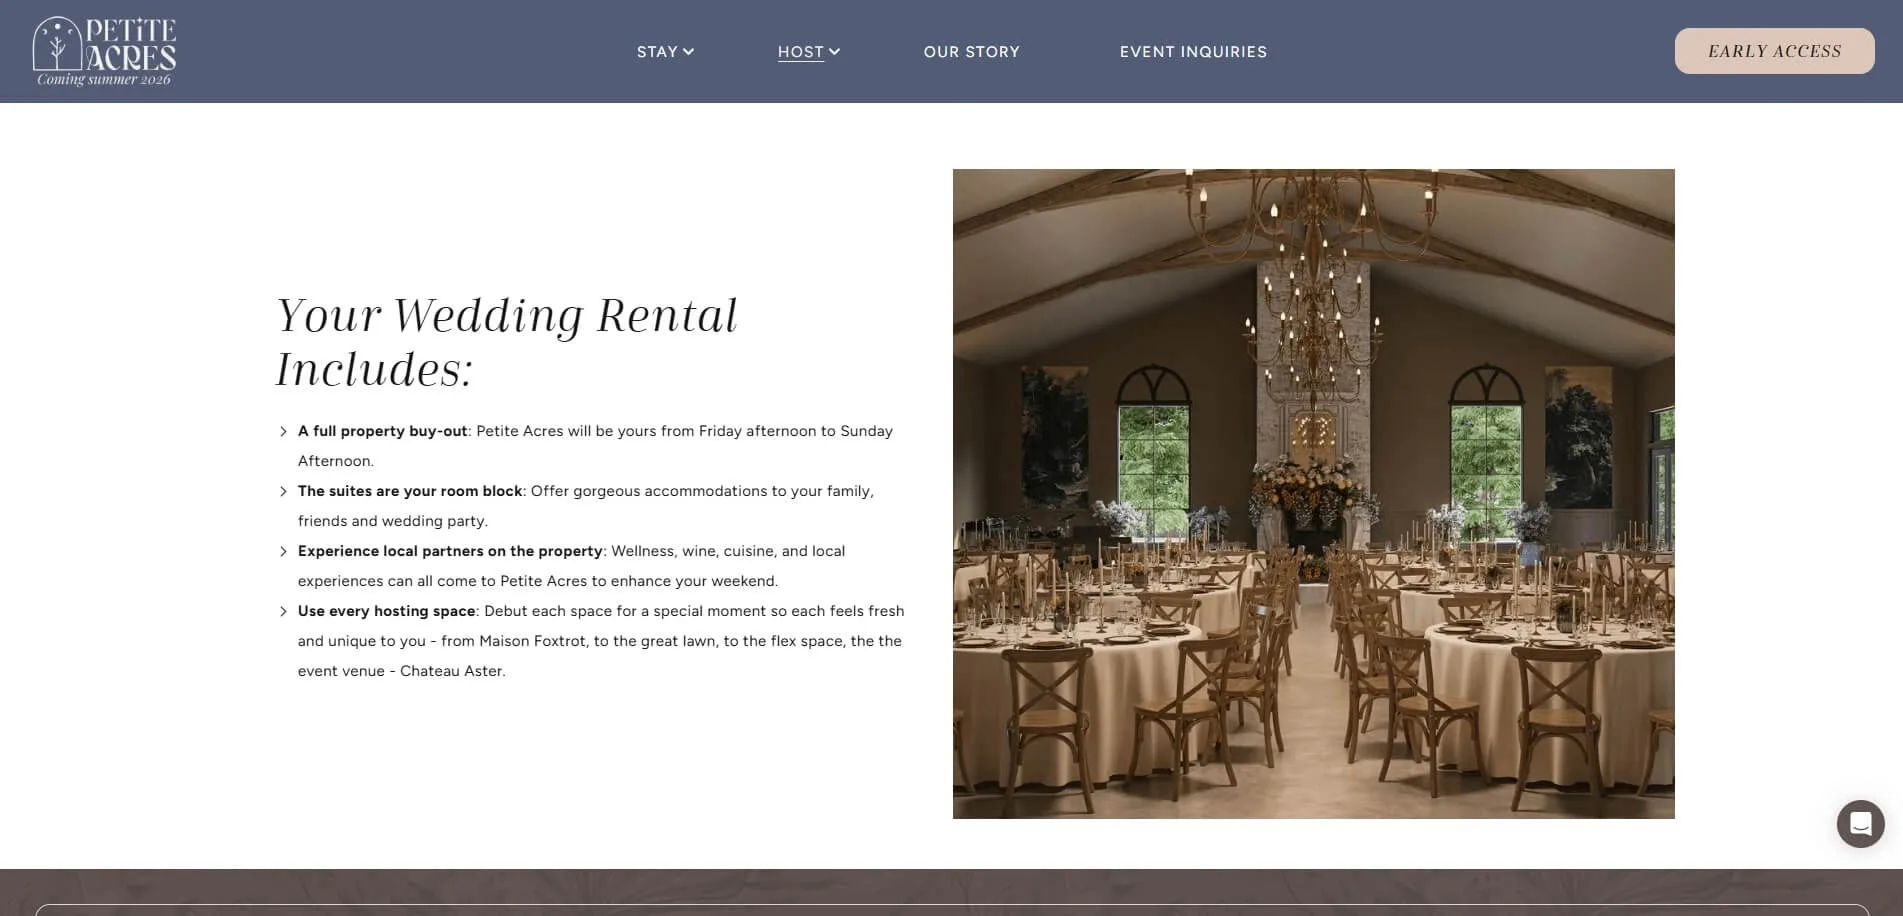The width and height of the screenshot is (1903, 916).
Task: Expand the HOST dropdown chevron
Action: pos(835,52)
